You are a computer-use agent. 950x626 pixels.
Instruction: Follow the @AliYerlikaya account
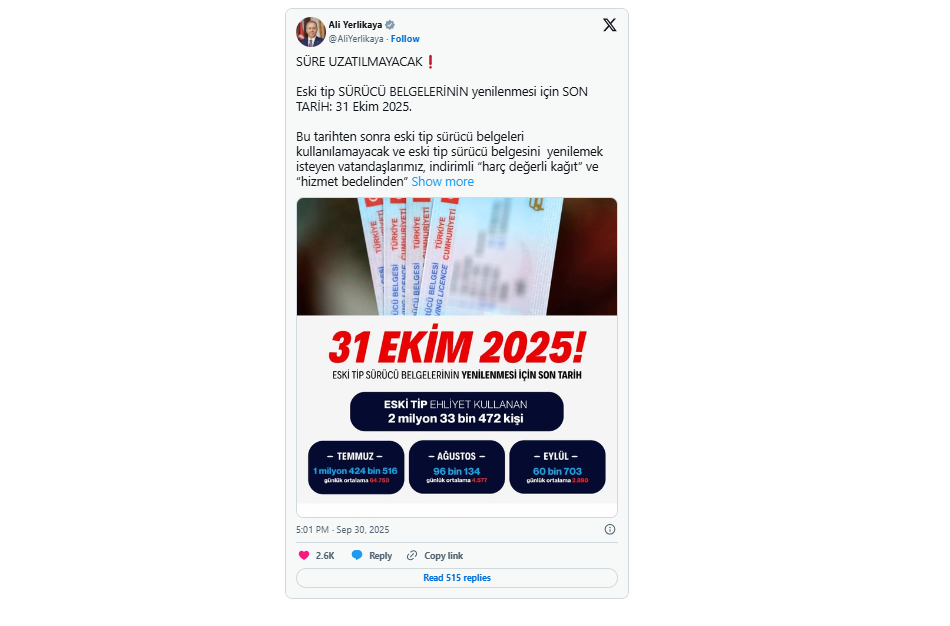pos(405,39)
